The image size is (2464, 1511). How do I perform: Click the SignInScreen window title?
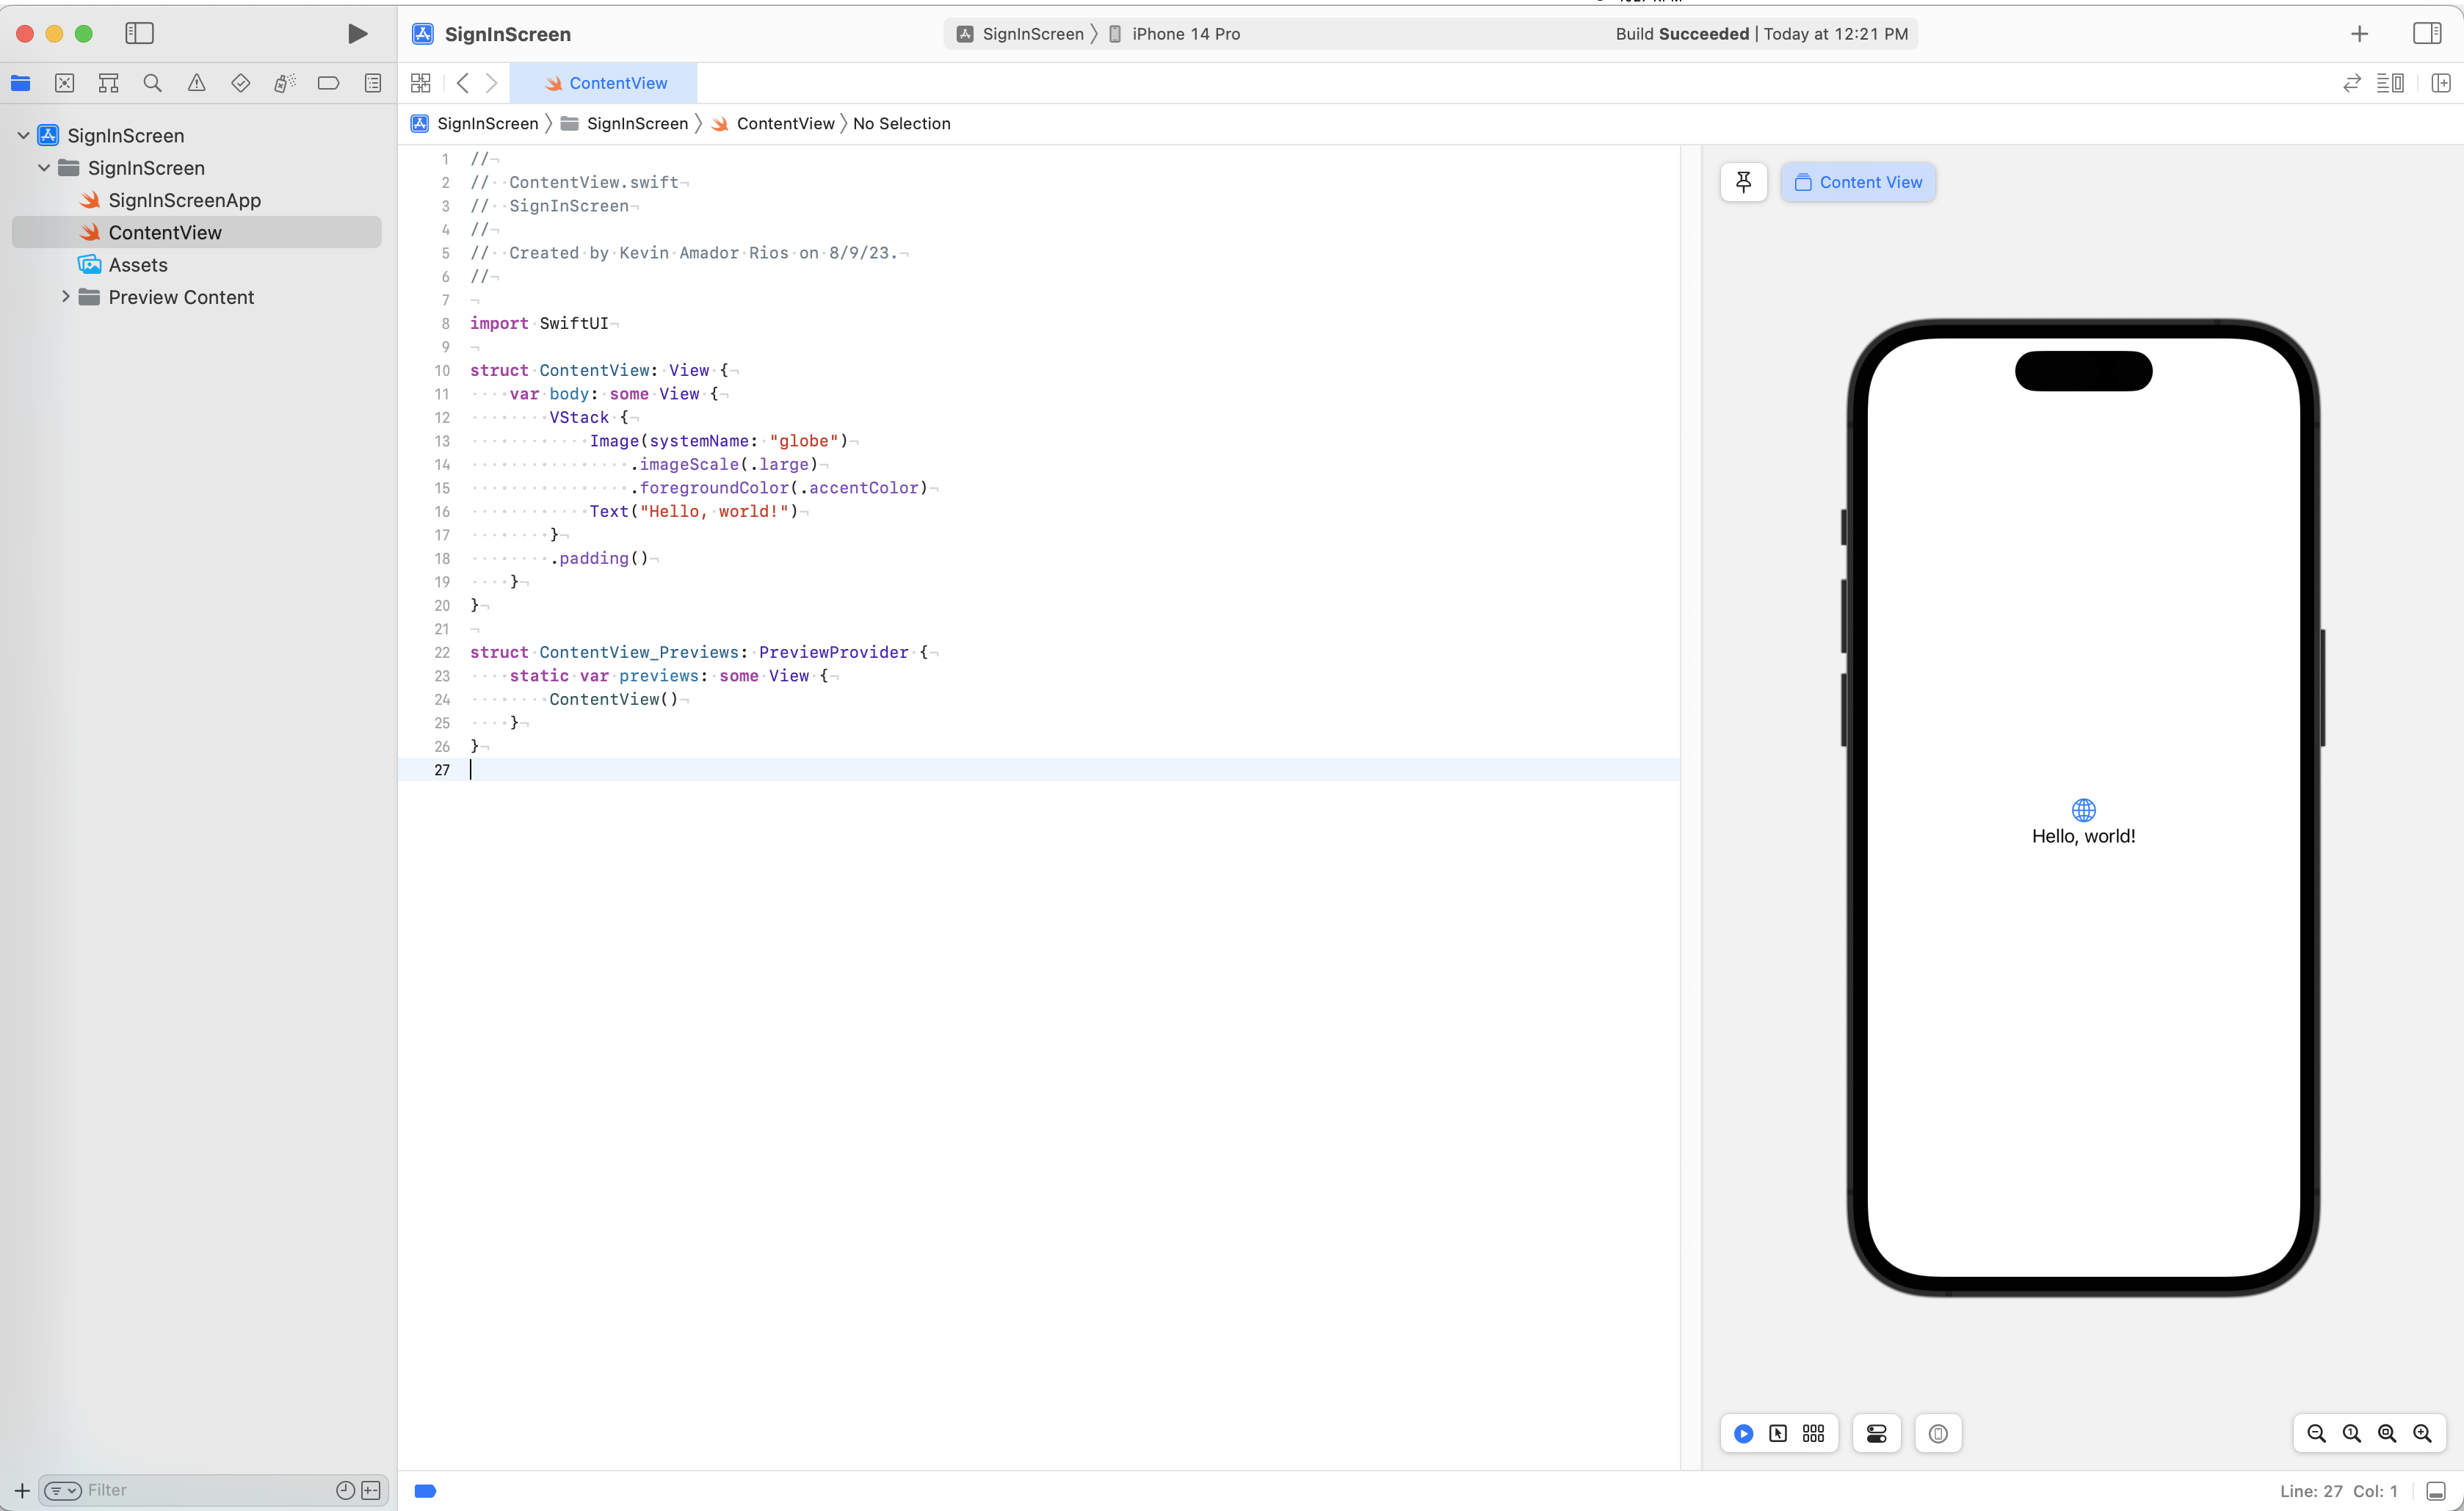(507, 34)
